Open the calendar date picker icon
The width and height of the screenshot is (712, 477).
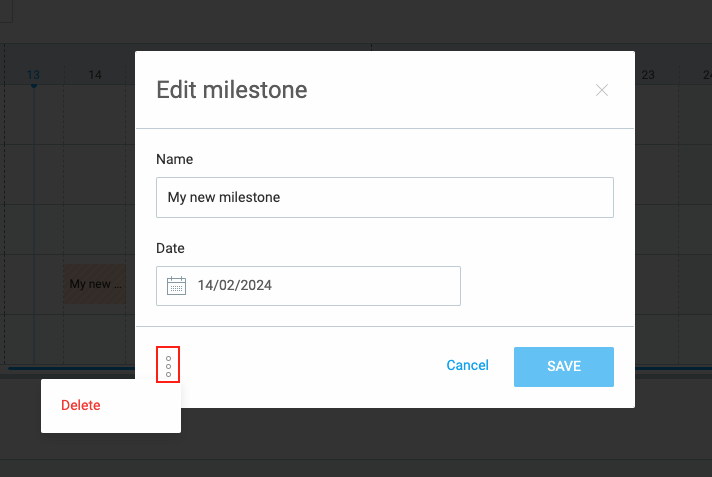(176, 285)
